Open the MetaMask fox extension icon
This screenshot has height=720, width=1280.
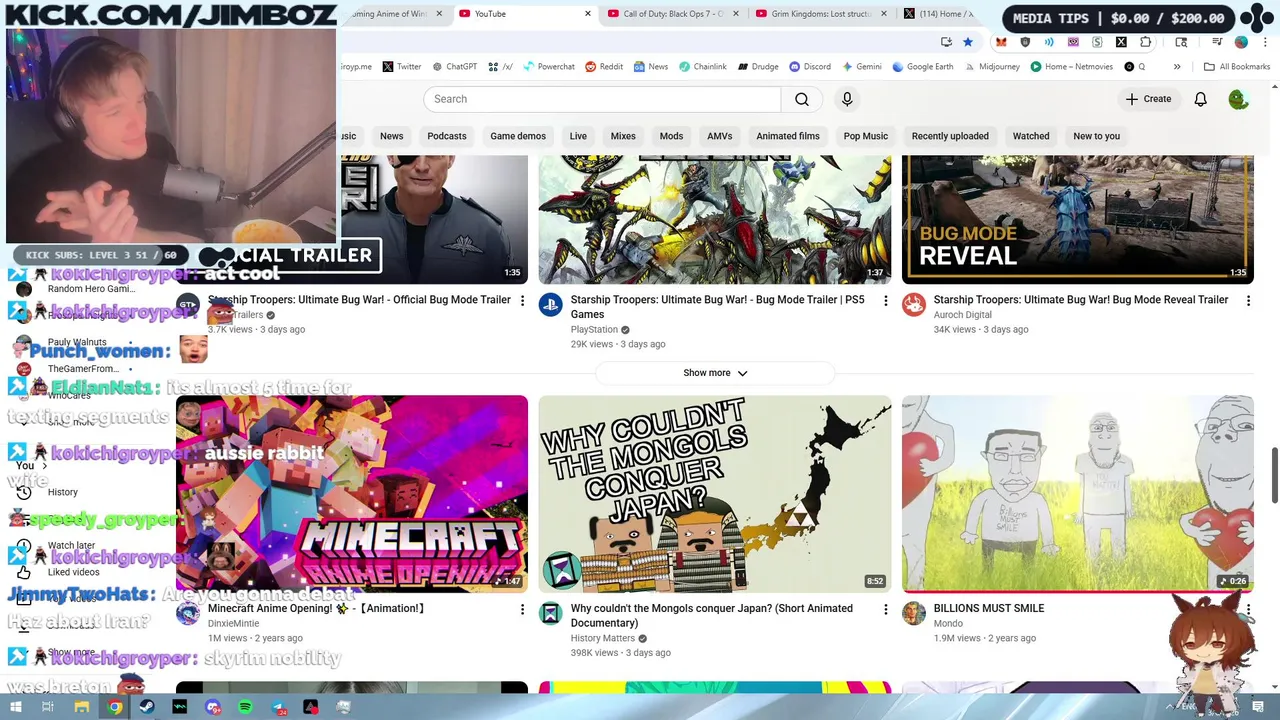1001,42
